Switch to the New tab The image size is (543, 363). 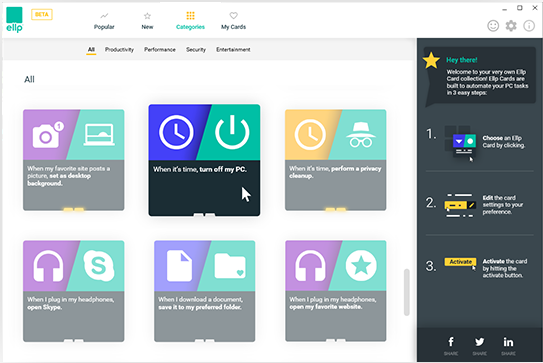(147, 21)
